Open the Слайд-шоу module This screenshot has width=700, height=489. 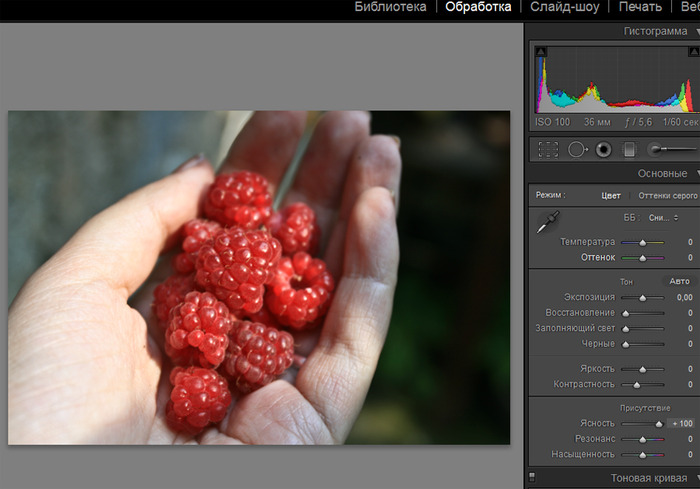click(x=565, y=7)
